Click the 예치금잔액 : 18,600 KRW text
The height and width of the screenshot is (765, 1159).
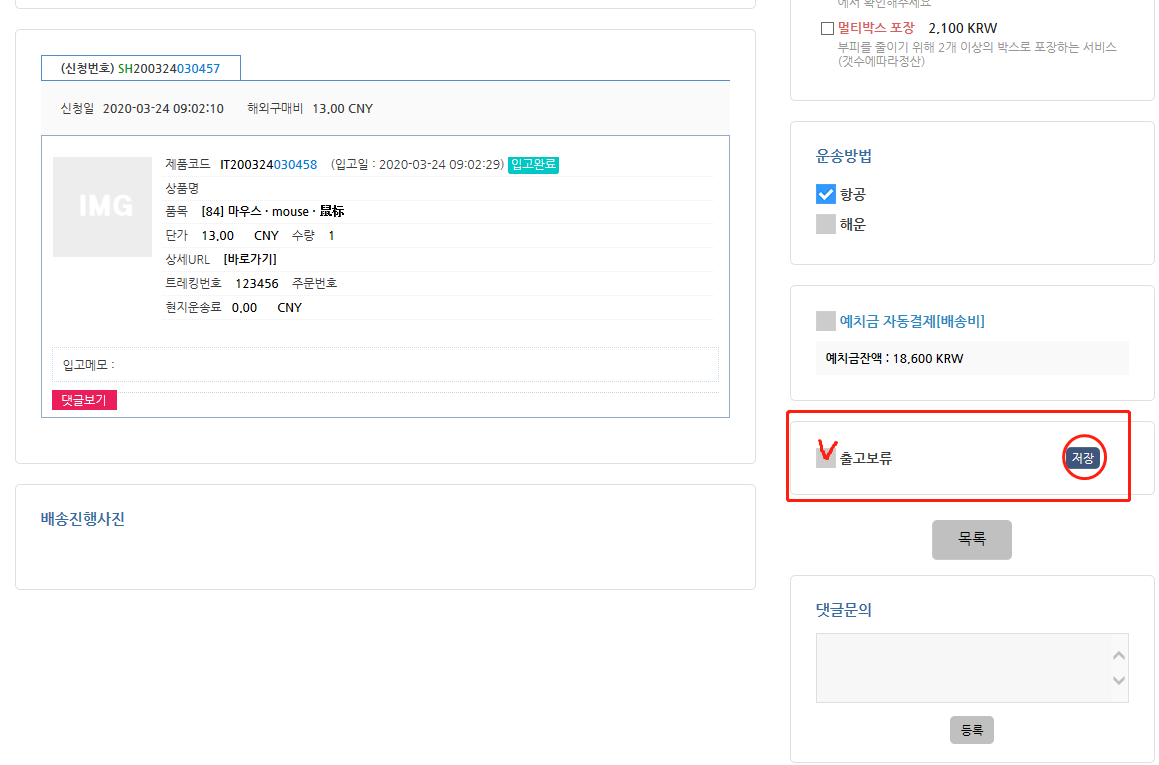click(894, 358)
